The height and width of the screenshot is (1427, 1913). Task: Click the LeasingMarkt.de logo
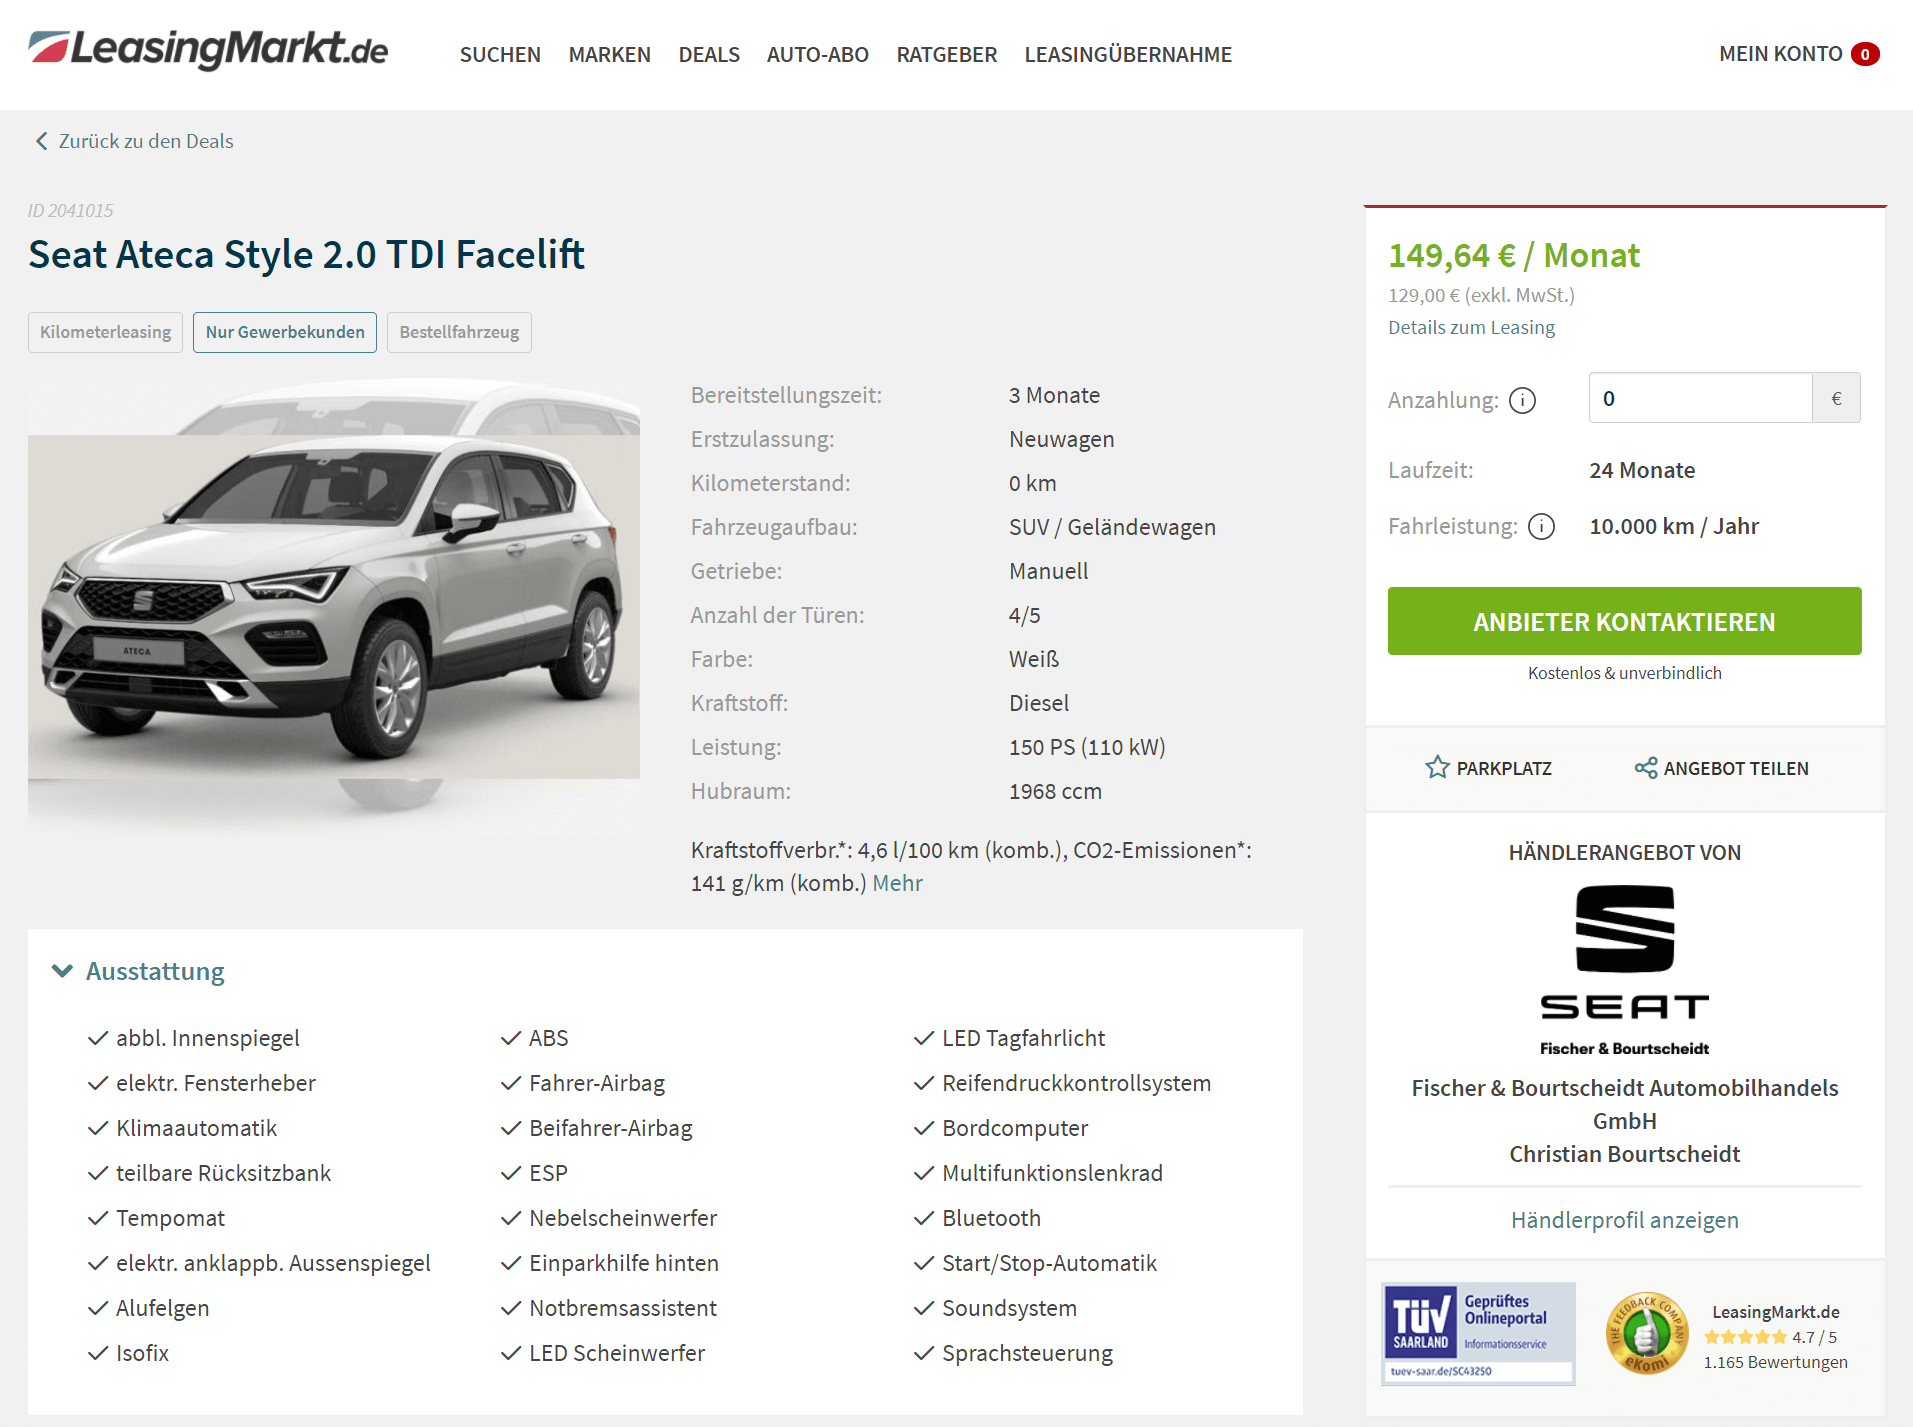coord(208,49)
